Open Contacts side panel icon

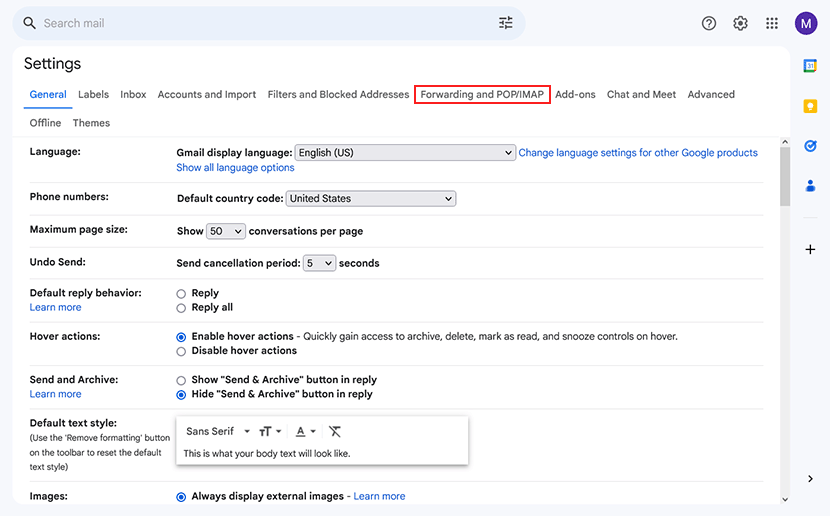point(810,186)
